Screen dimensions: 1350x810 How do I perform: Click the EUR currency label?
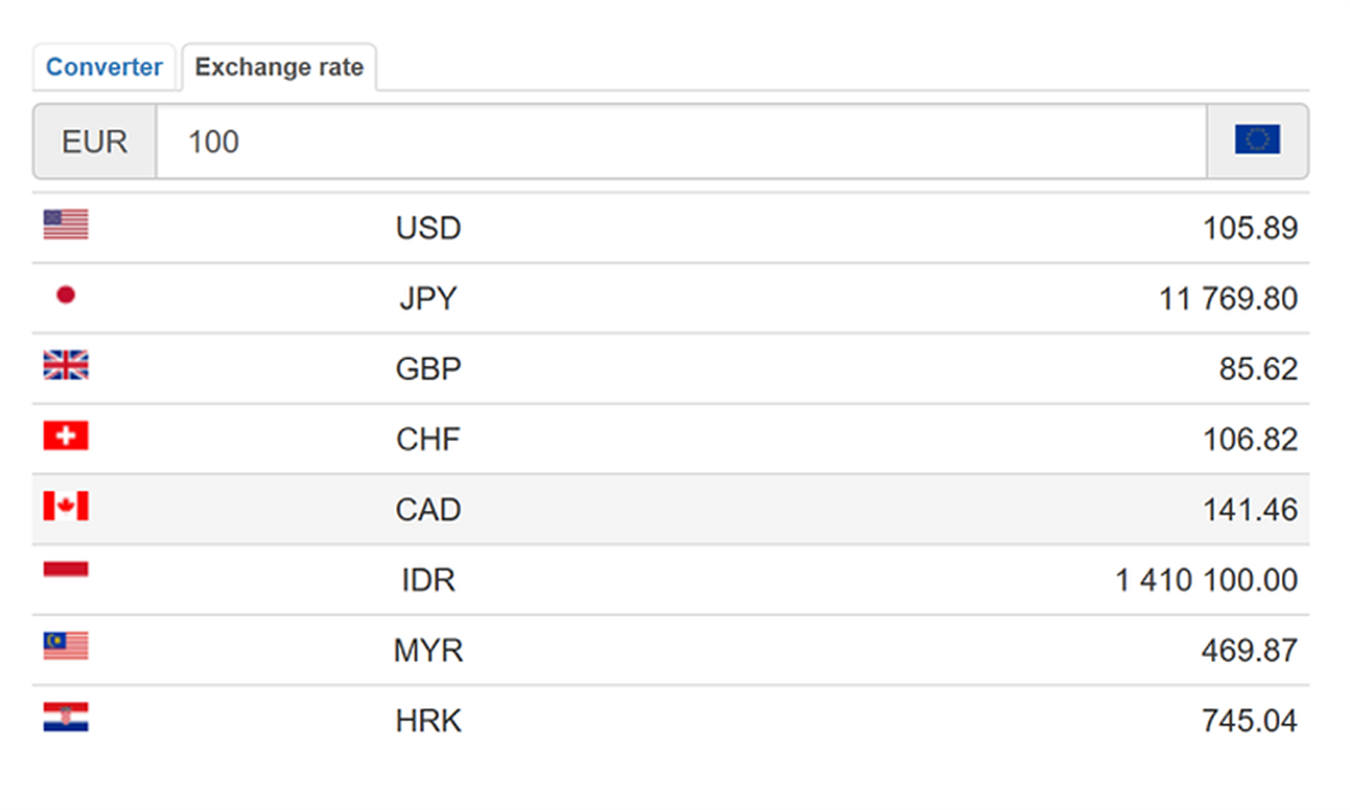(x=95, y=141)
